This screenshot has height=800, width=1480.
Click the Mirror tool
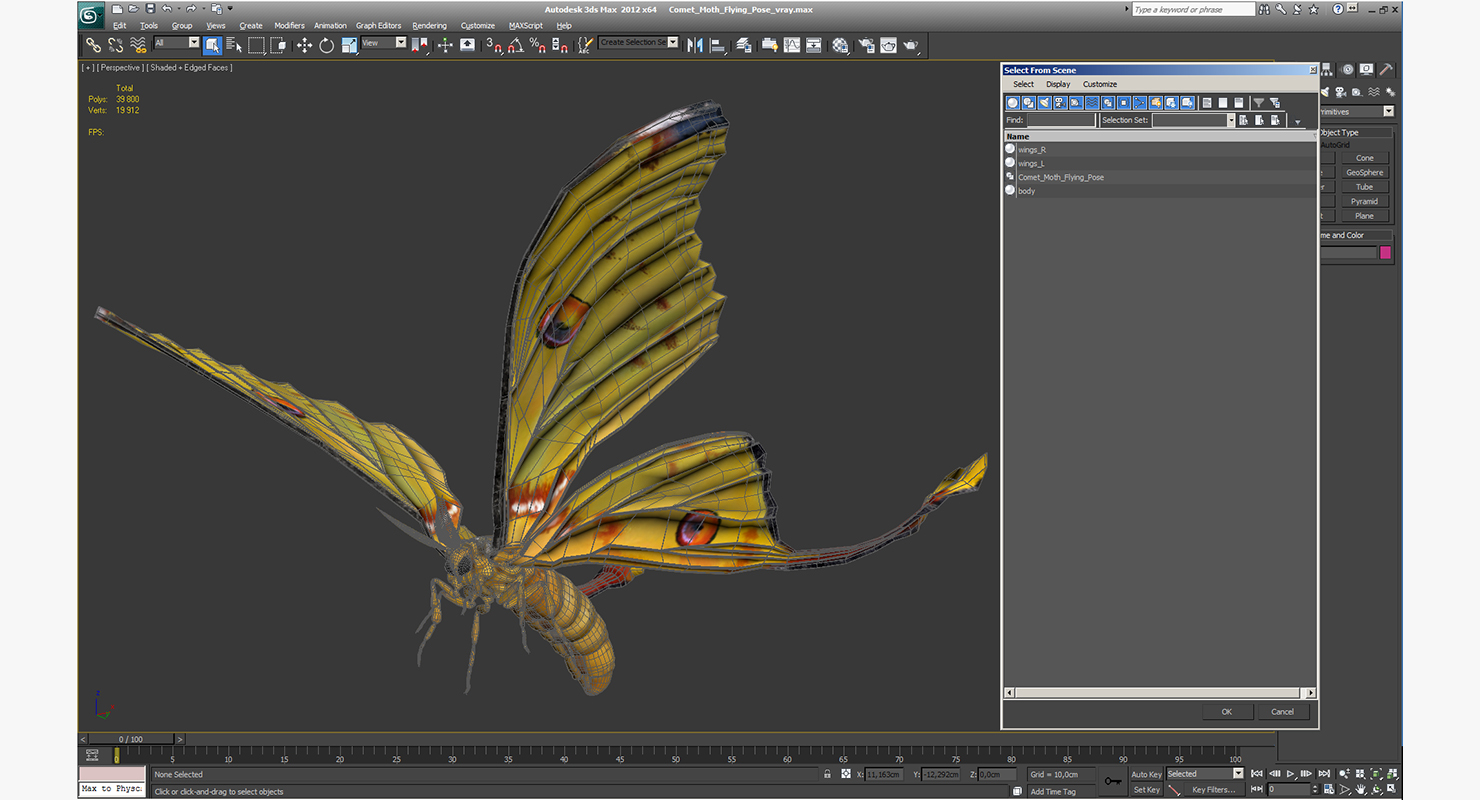tap(695, 45)
